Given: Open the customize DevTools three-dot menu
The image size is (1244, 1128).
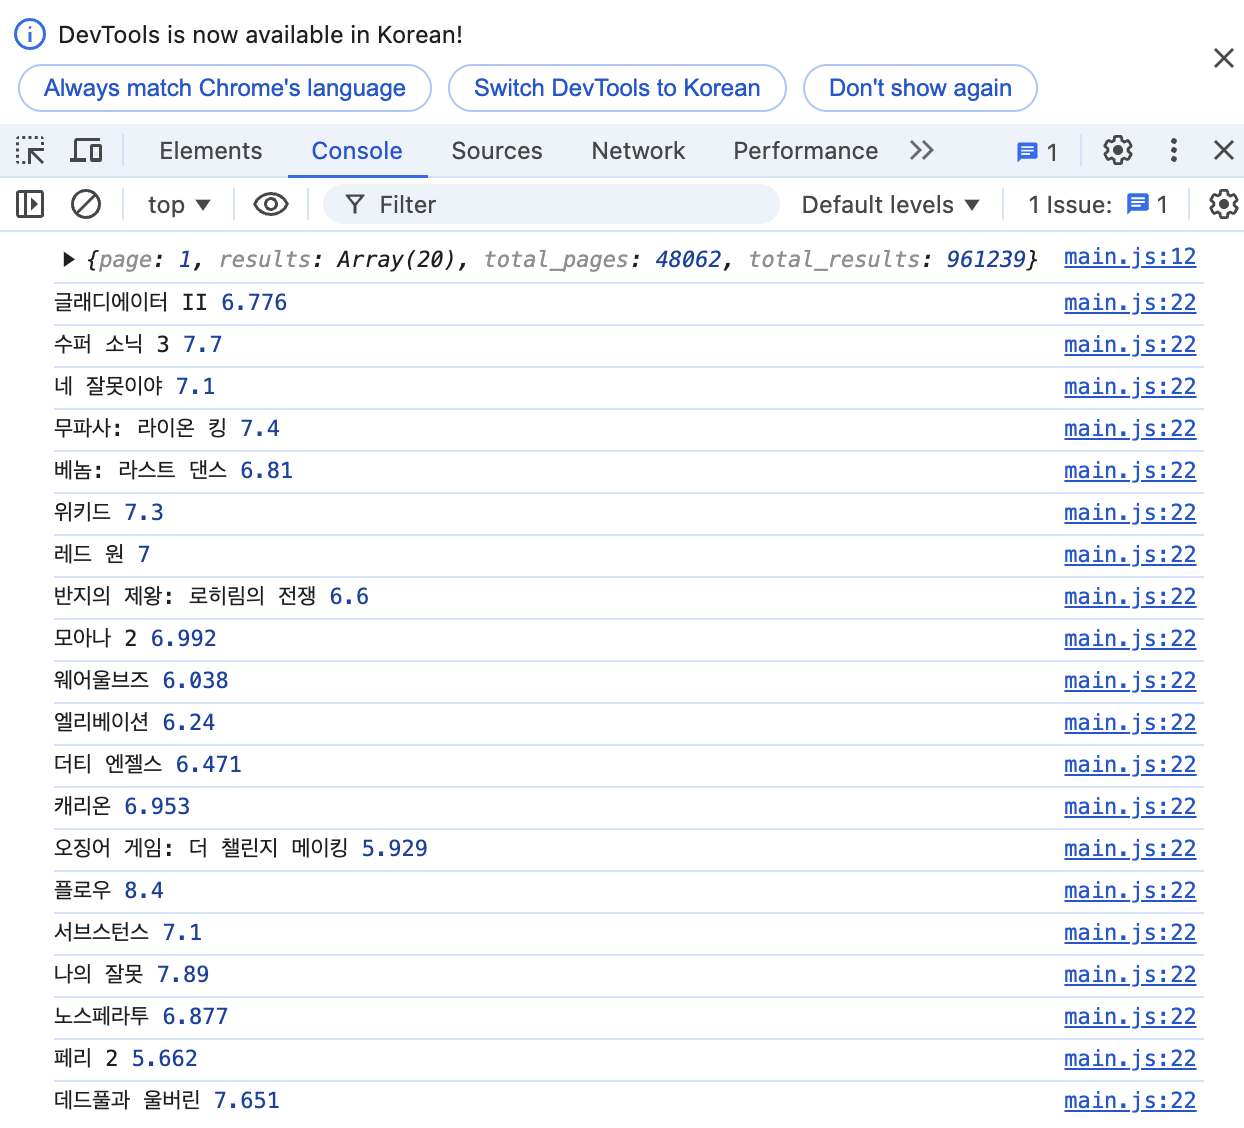Looking at the screenshot, I should (1173, 151).
